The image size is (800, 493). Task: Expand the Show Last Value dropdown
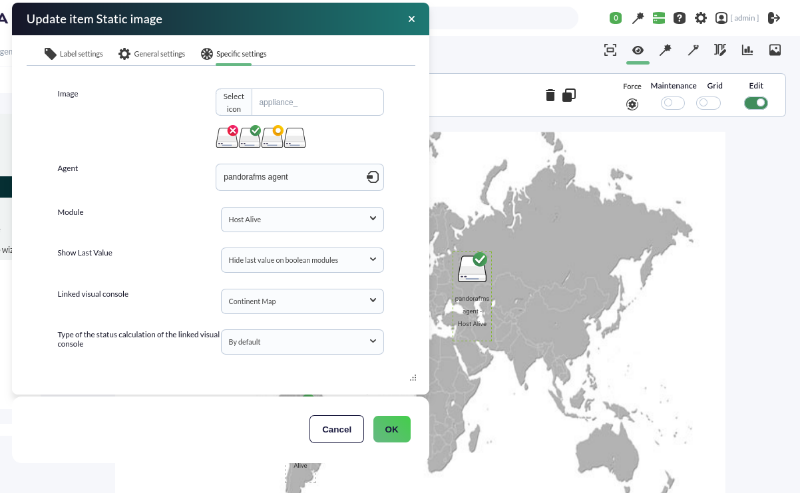click(x=302, y=260)
